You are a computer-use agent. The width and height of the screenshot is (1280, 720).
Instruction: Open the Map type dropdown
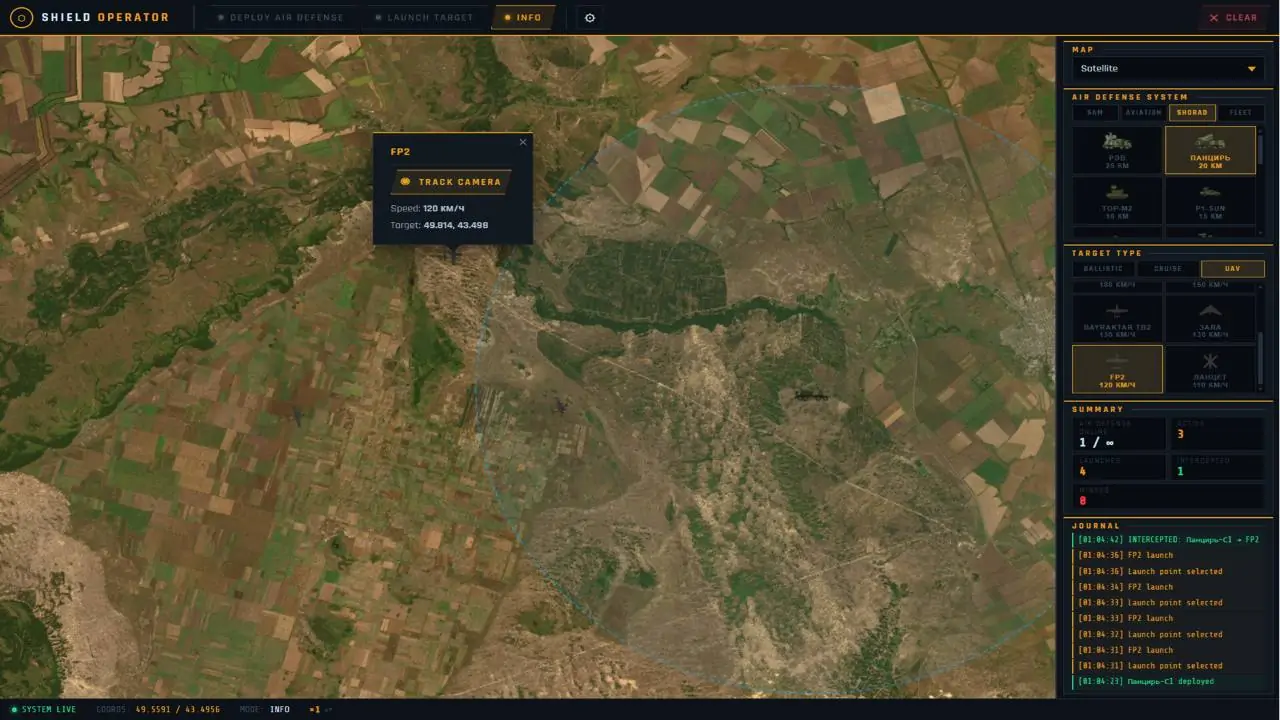click(x=1168, y=68)
